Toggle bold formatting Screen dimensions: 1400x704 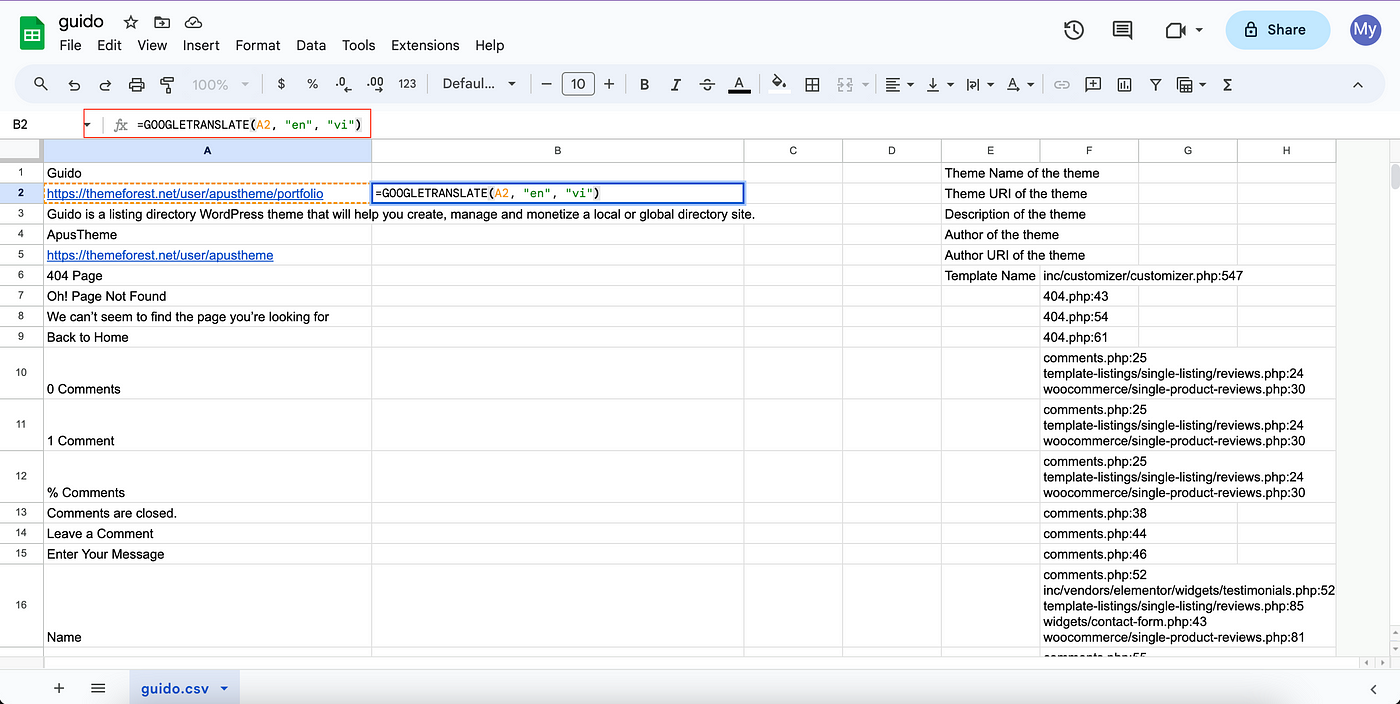(644, 84)
